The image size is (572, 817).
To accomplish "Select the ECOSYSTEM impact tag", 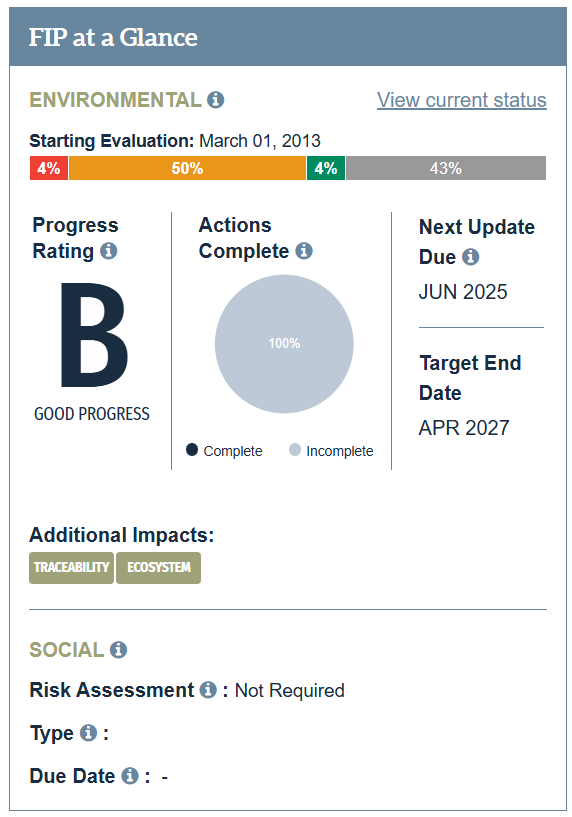I will (158, 567).
